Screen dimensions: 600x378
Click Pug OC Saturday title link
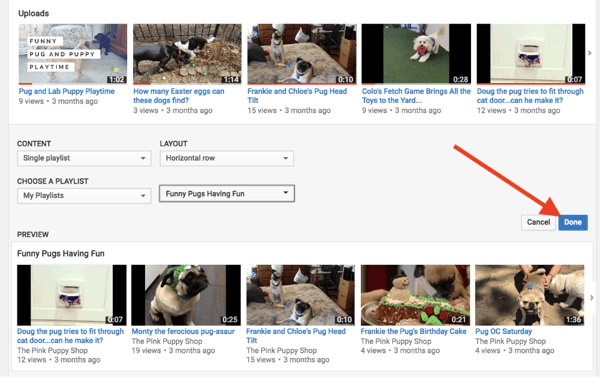[x=504, y=331]
